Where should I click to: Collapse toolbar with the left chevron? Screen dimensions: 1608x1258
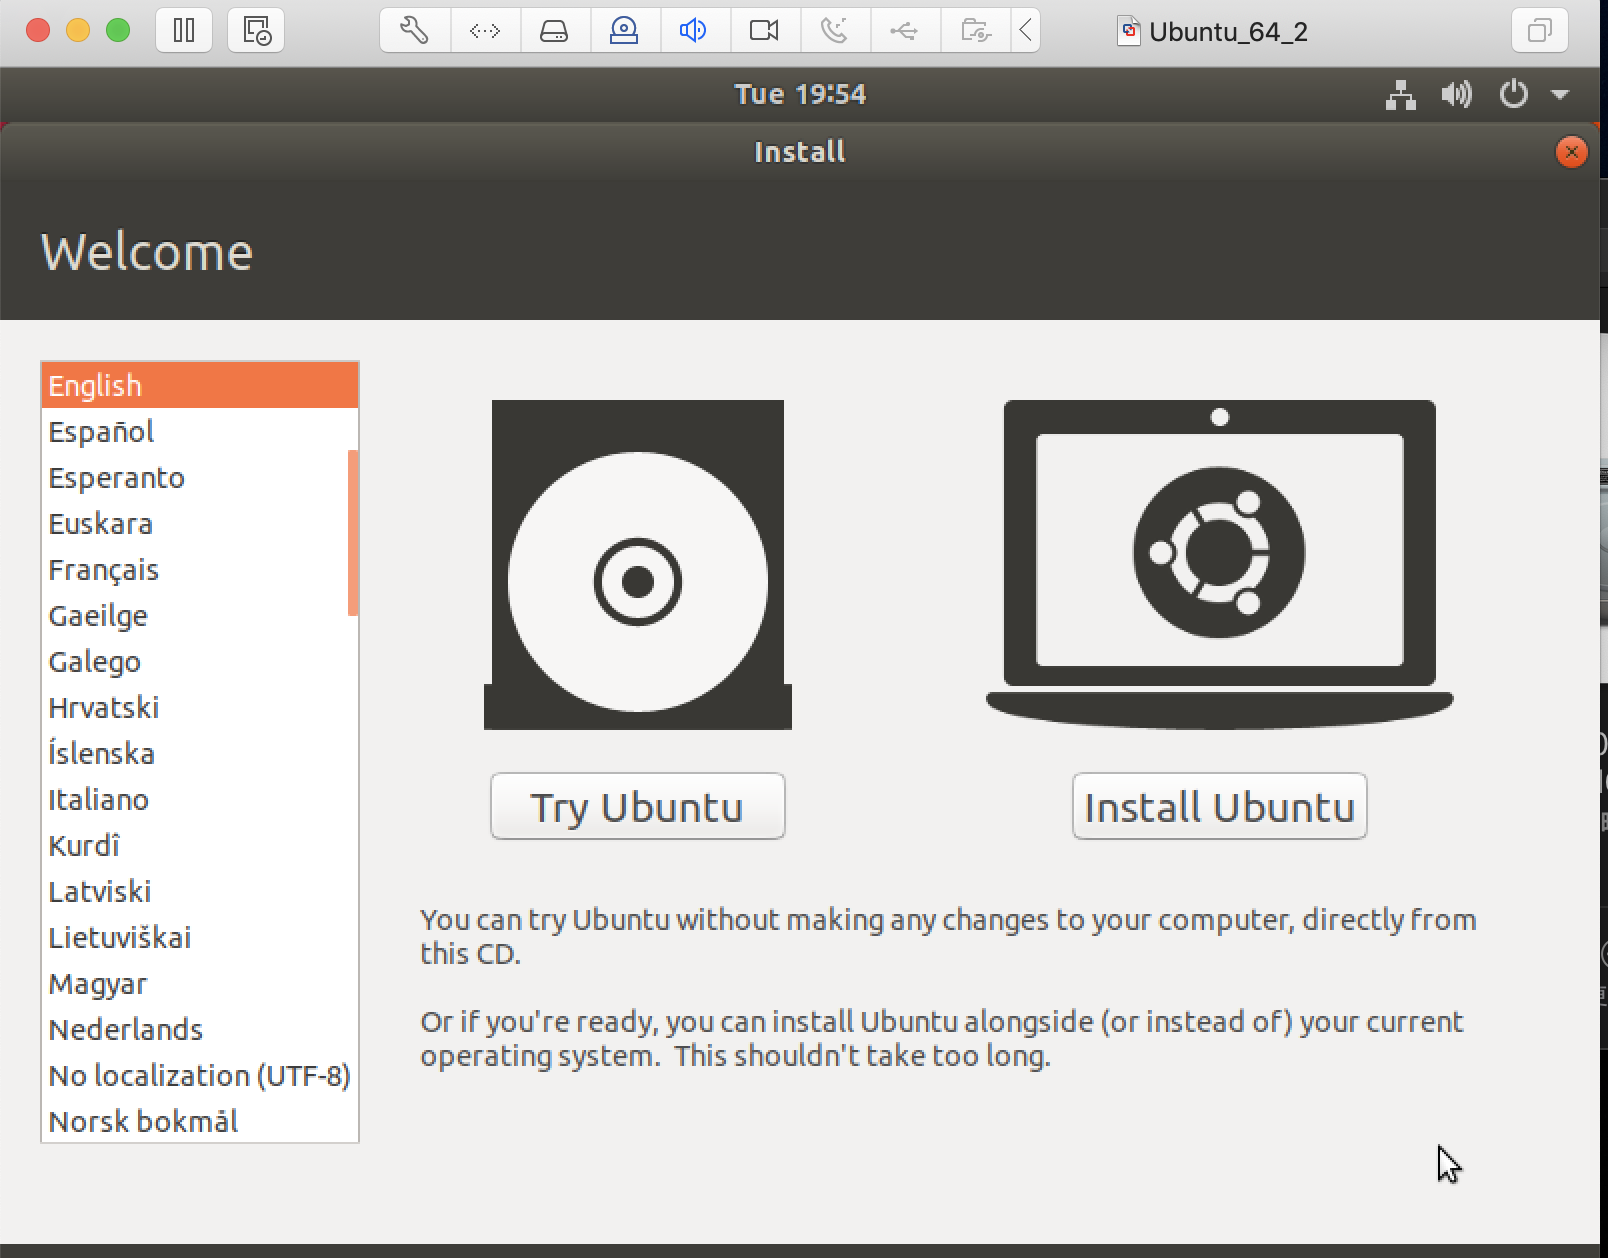click(1026, 31)
